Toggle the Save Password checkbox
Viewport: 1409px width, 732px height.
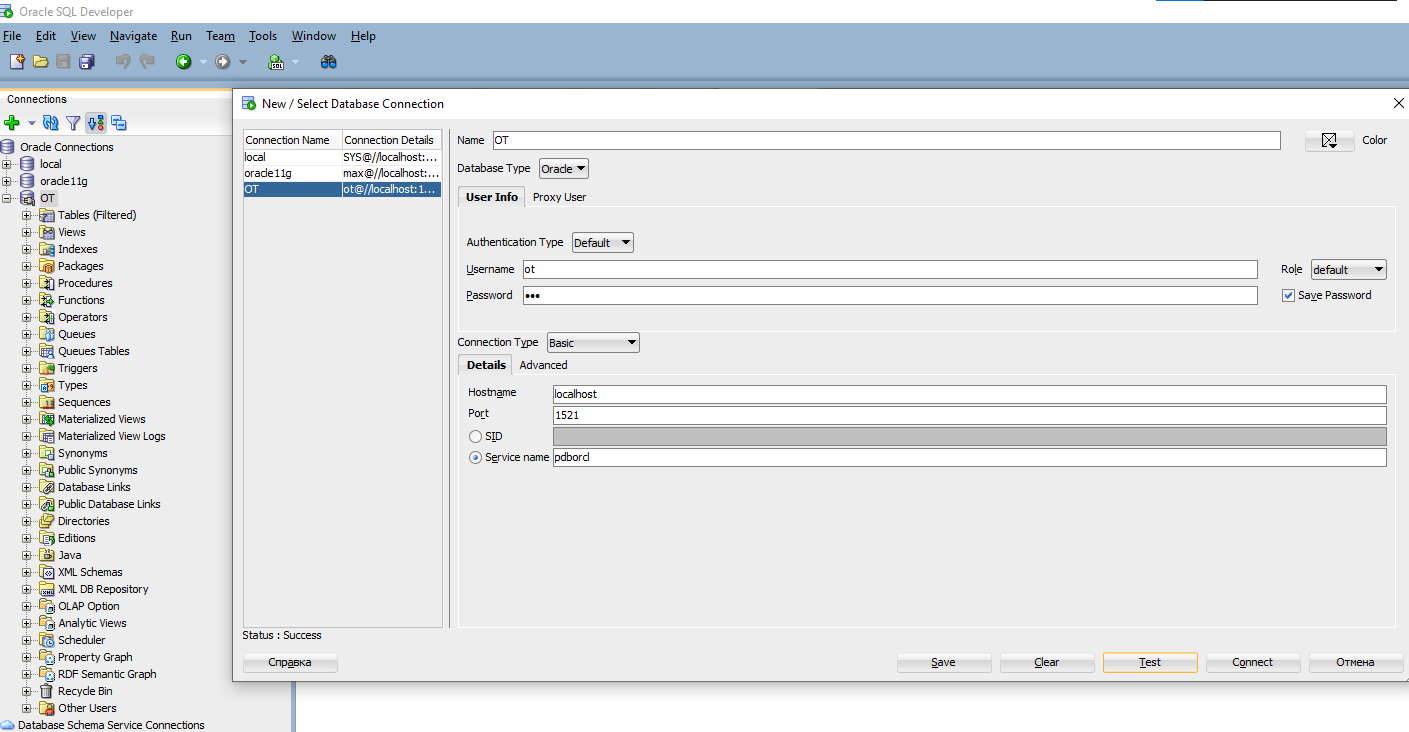[1289, 295]
